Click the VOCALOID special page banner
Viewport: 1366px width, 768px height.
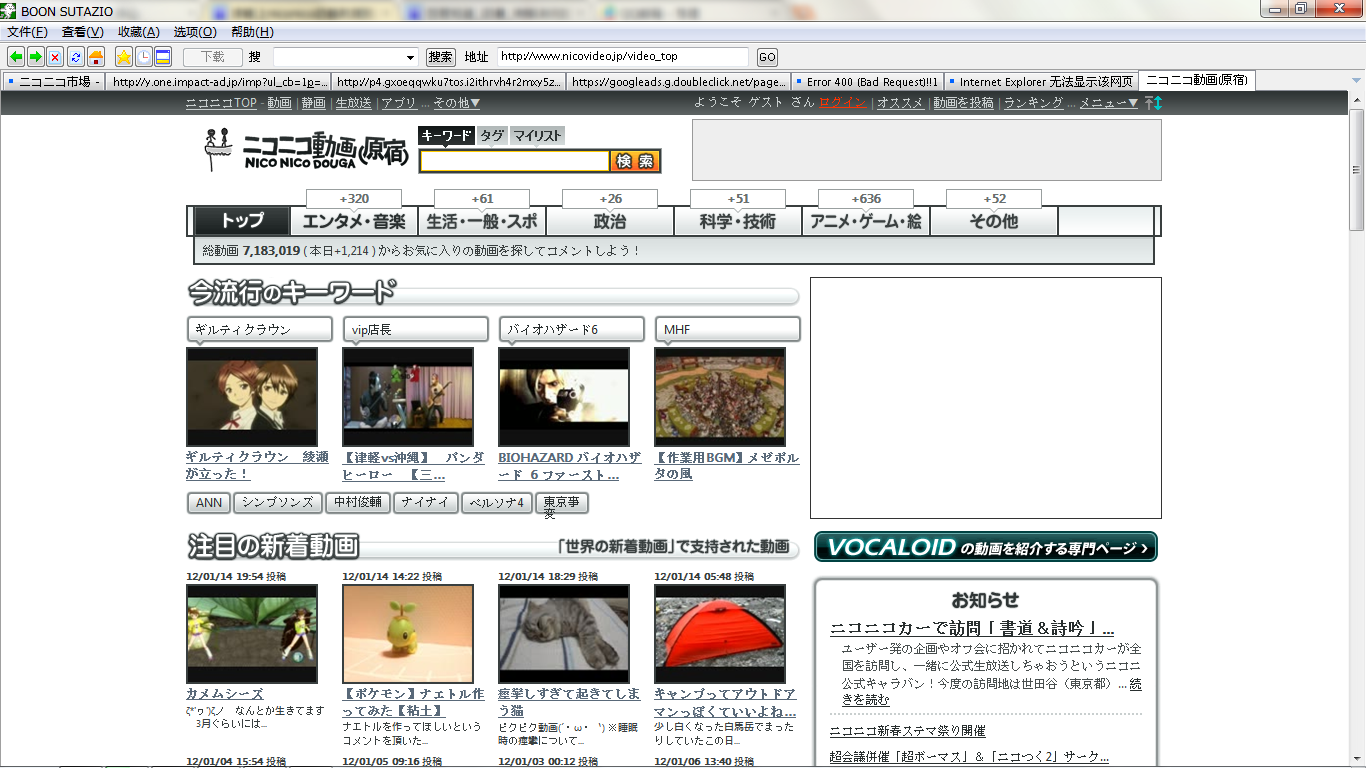(x=985, y=547)
